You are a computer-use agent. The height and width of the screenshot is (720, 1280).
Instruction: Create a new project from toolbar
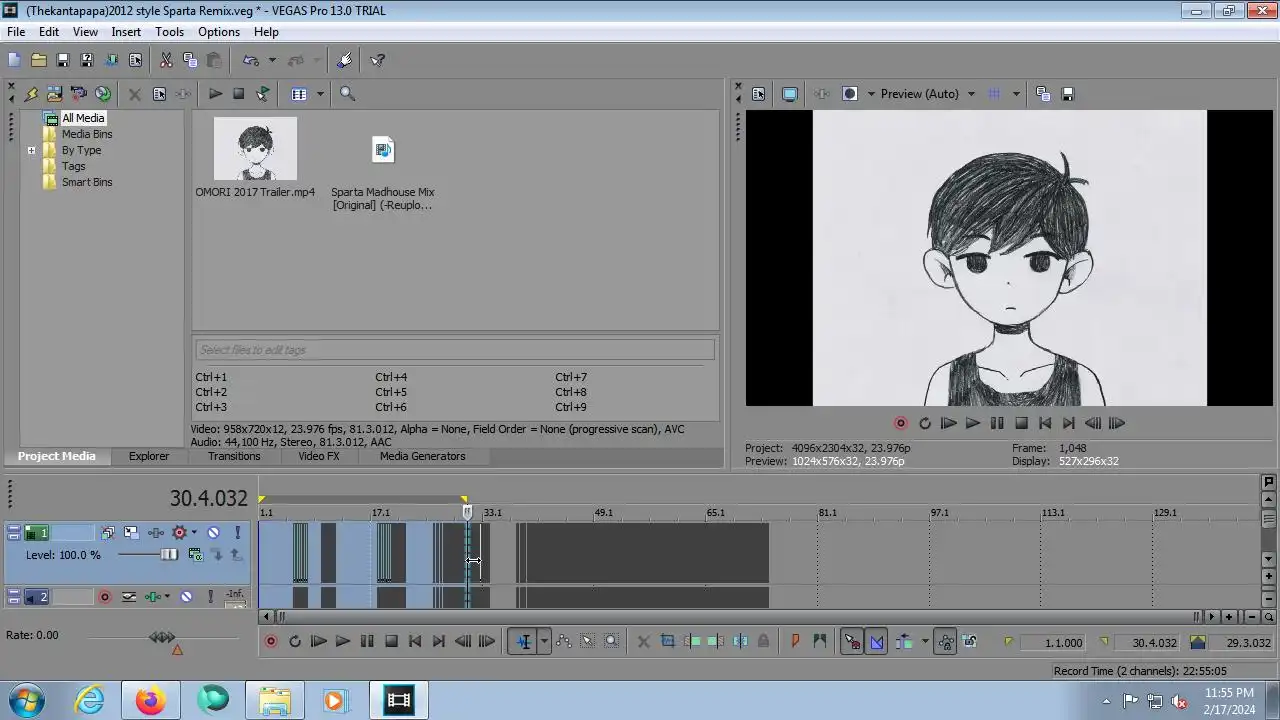(x=14, y=60)
